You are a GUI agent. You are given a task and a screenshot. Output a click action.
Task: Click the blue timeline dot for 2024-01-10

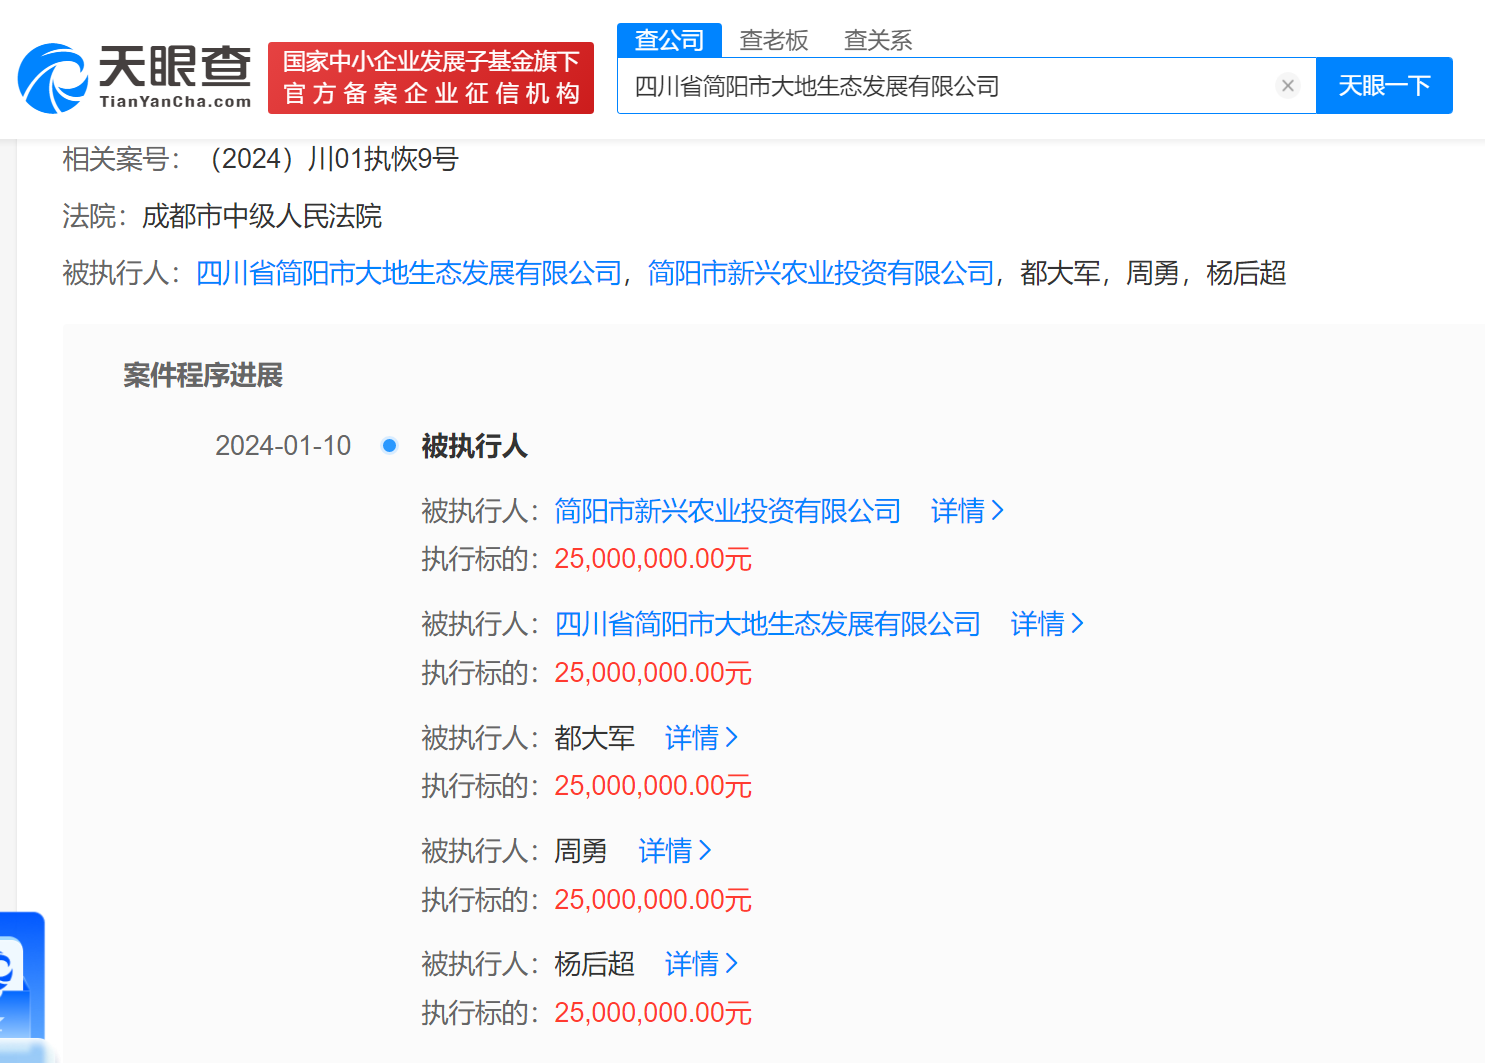(x=390, y=445)
